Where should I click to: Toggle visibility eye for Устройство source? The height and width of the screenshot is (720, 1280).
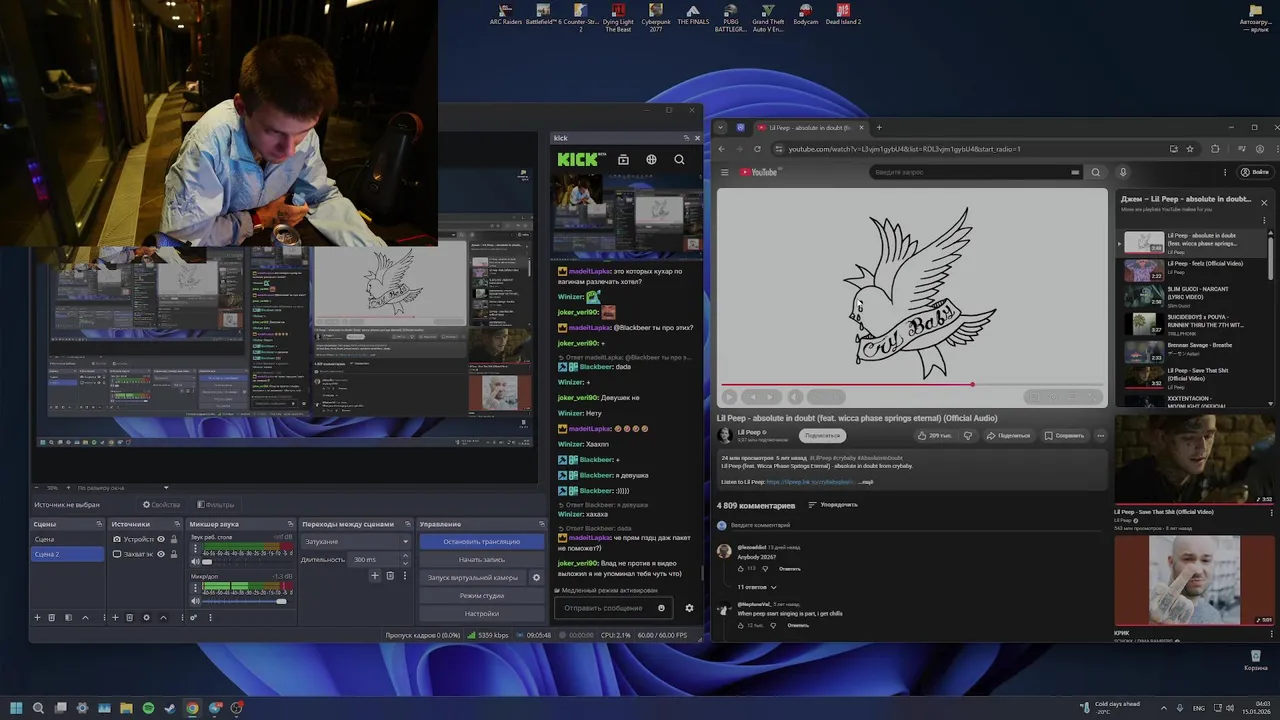click(x=160, y=539)
